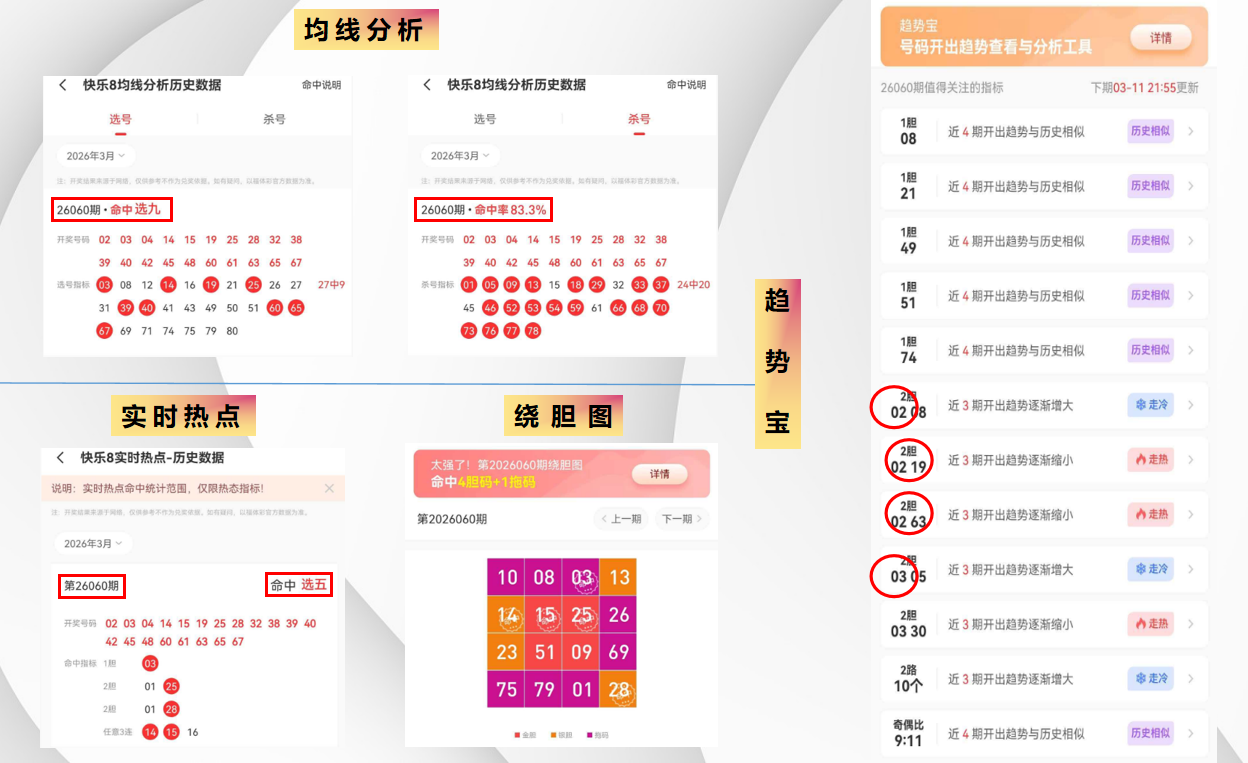
Task: Click the 24中20 hit count
Action: coord(693,285)
